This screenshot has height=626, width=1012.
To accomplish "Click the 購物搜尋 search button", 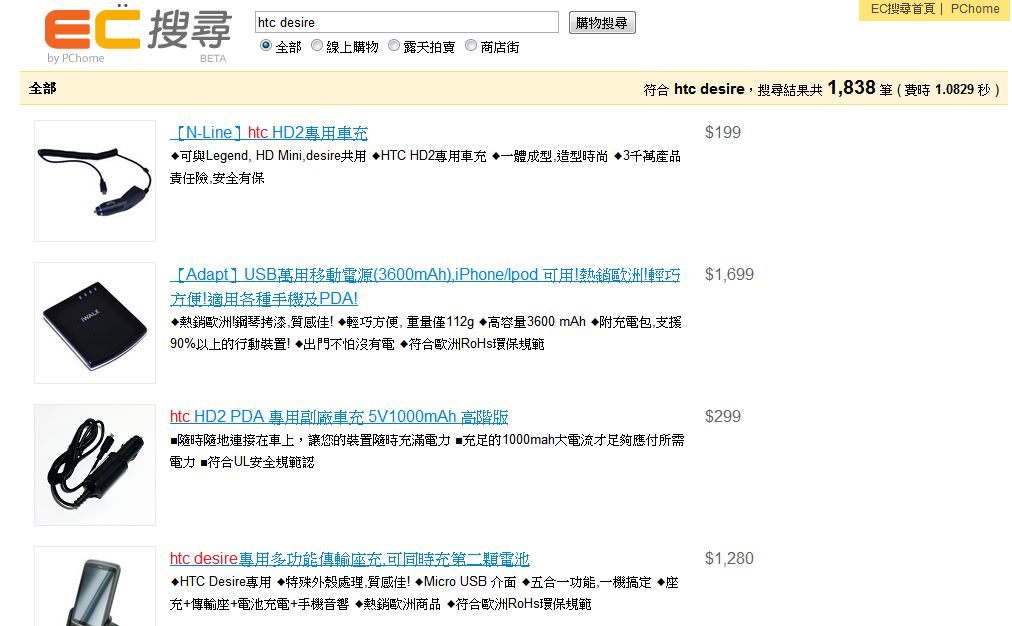I will 602,23.
